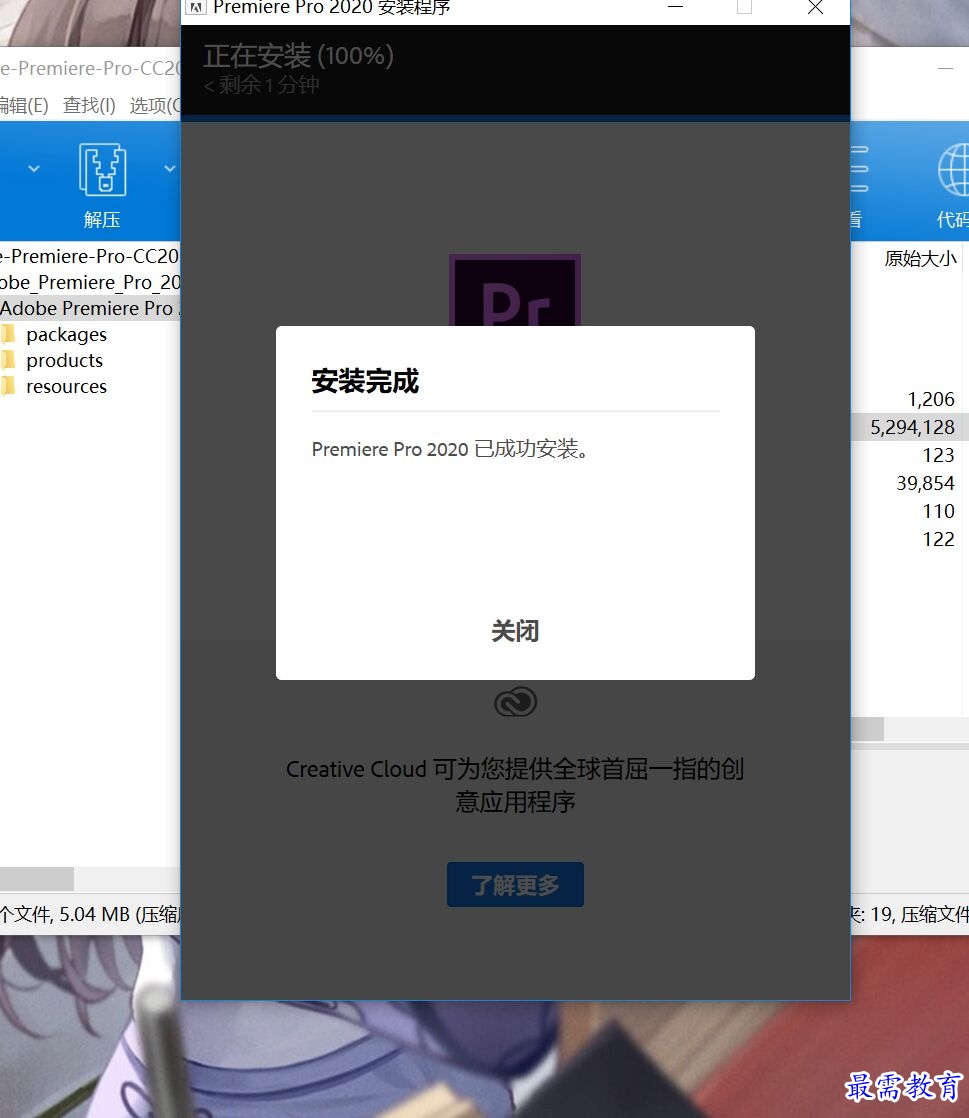Open the dropdown arrow right of 解压
The image size is (969, 1118).
coord(170,169)
